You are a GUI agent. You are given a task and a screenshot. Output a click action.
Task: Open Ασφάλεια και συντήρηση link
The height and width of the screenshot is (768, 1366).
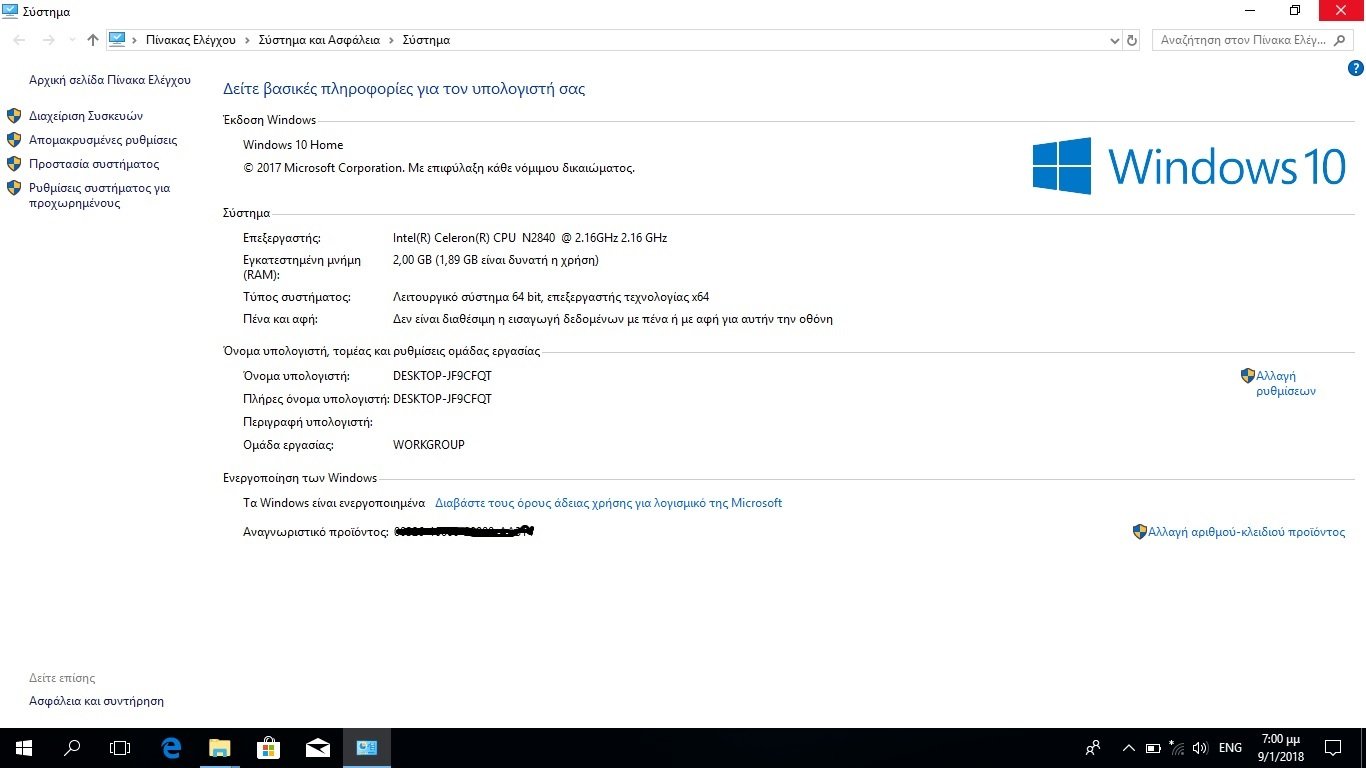[x=96, y=701]
